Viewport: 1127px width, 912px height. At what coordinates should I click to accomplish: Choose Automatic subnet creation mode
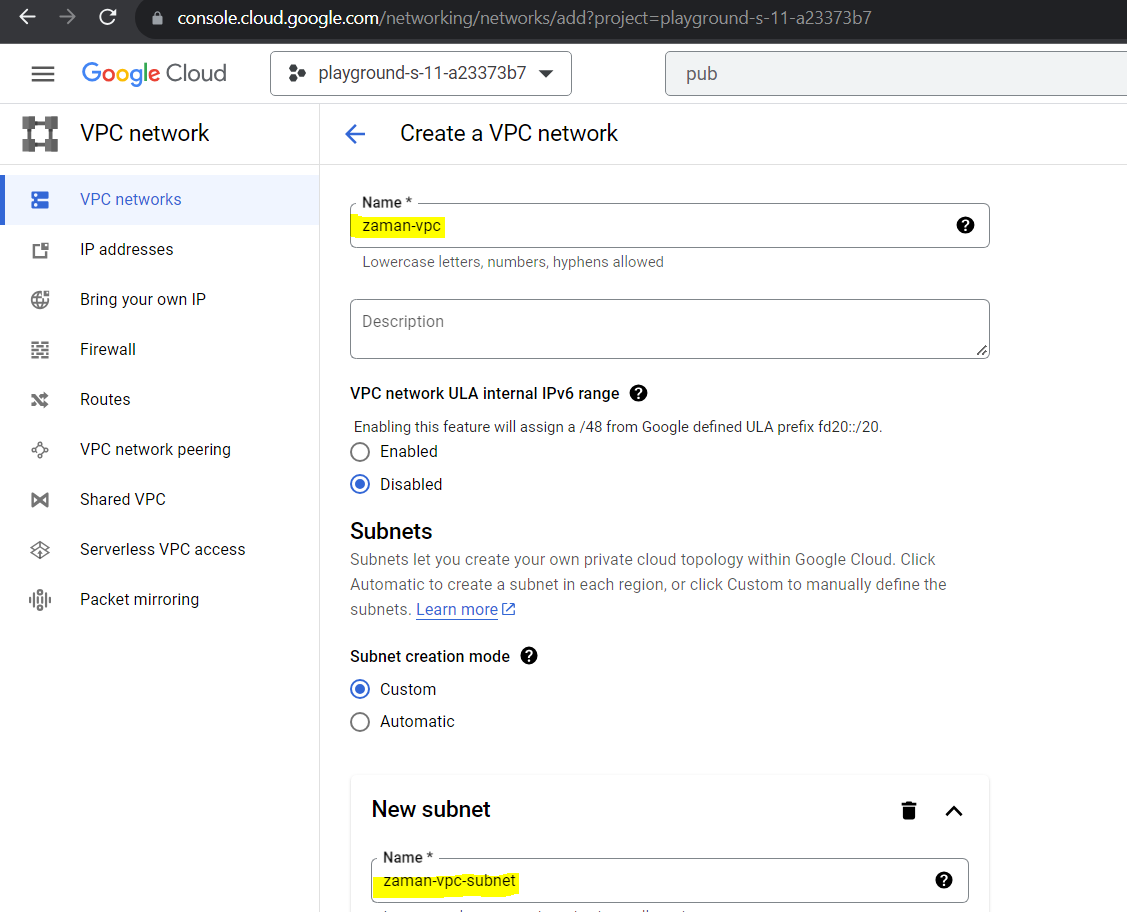pyautogui.click(x=360, y=722)
